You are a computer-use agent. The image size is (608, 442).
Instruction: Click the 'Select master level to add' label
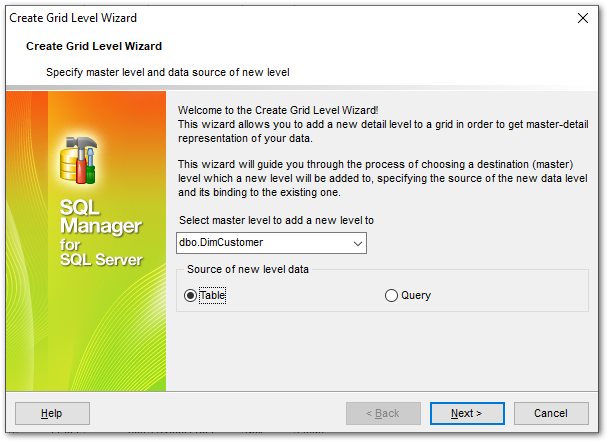pyautogui.click(x=276, y=220)
